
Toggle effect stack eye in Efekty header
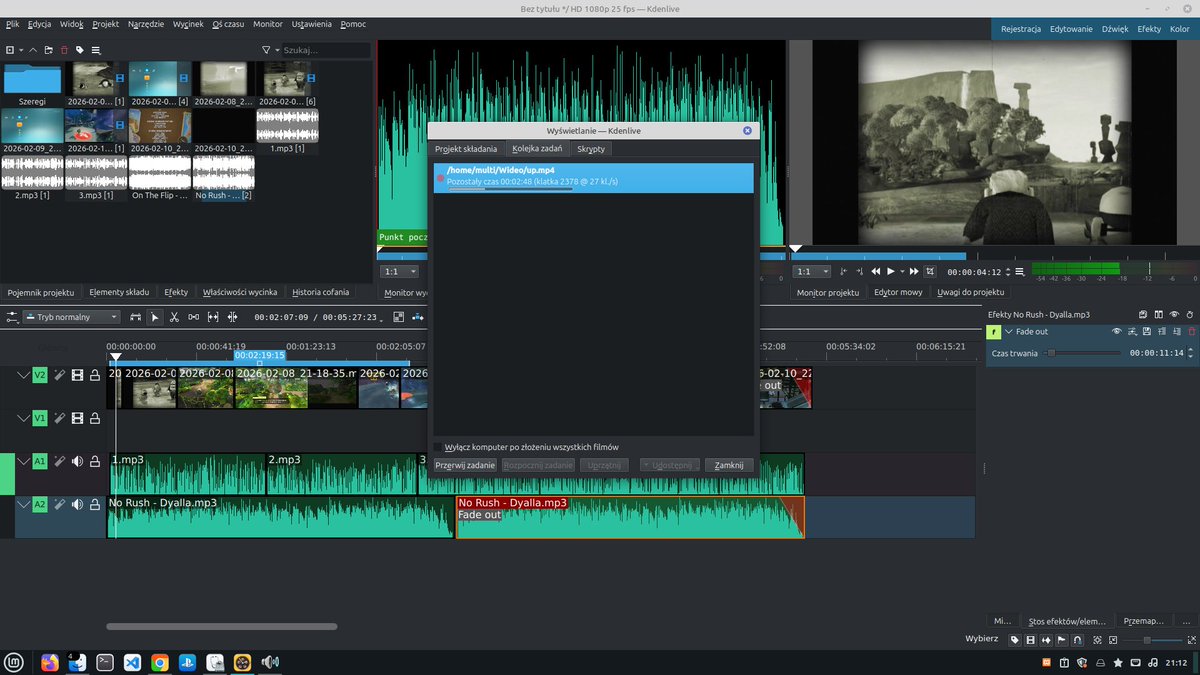point(1174,314)
